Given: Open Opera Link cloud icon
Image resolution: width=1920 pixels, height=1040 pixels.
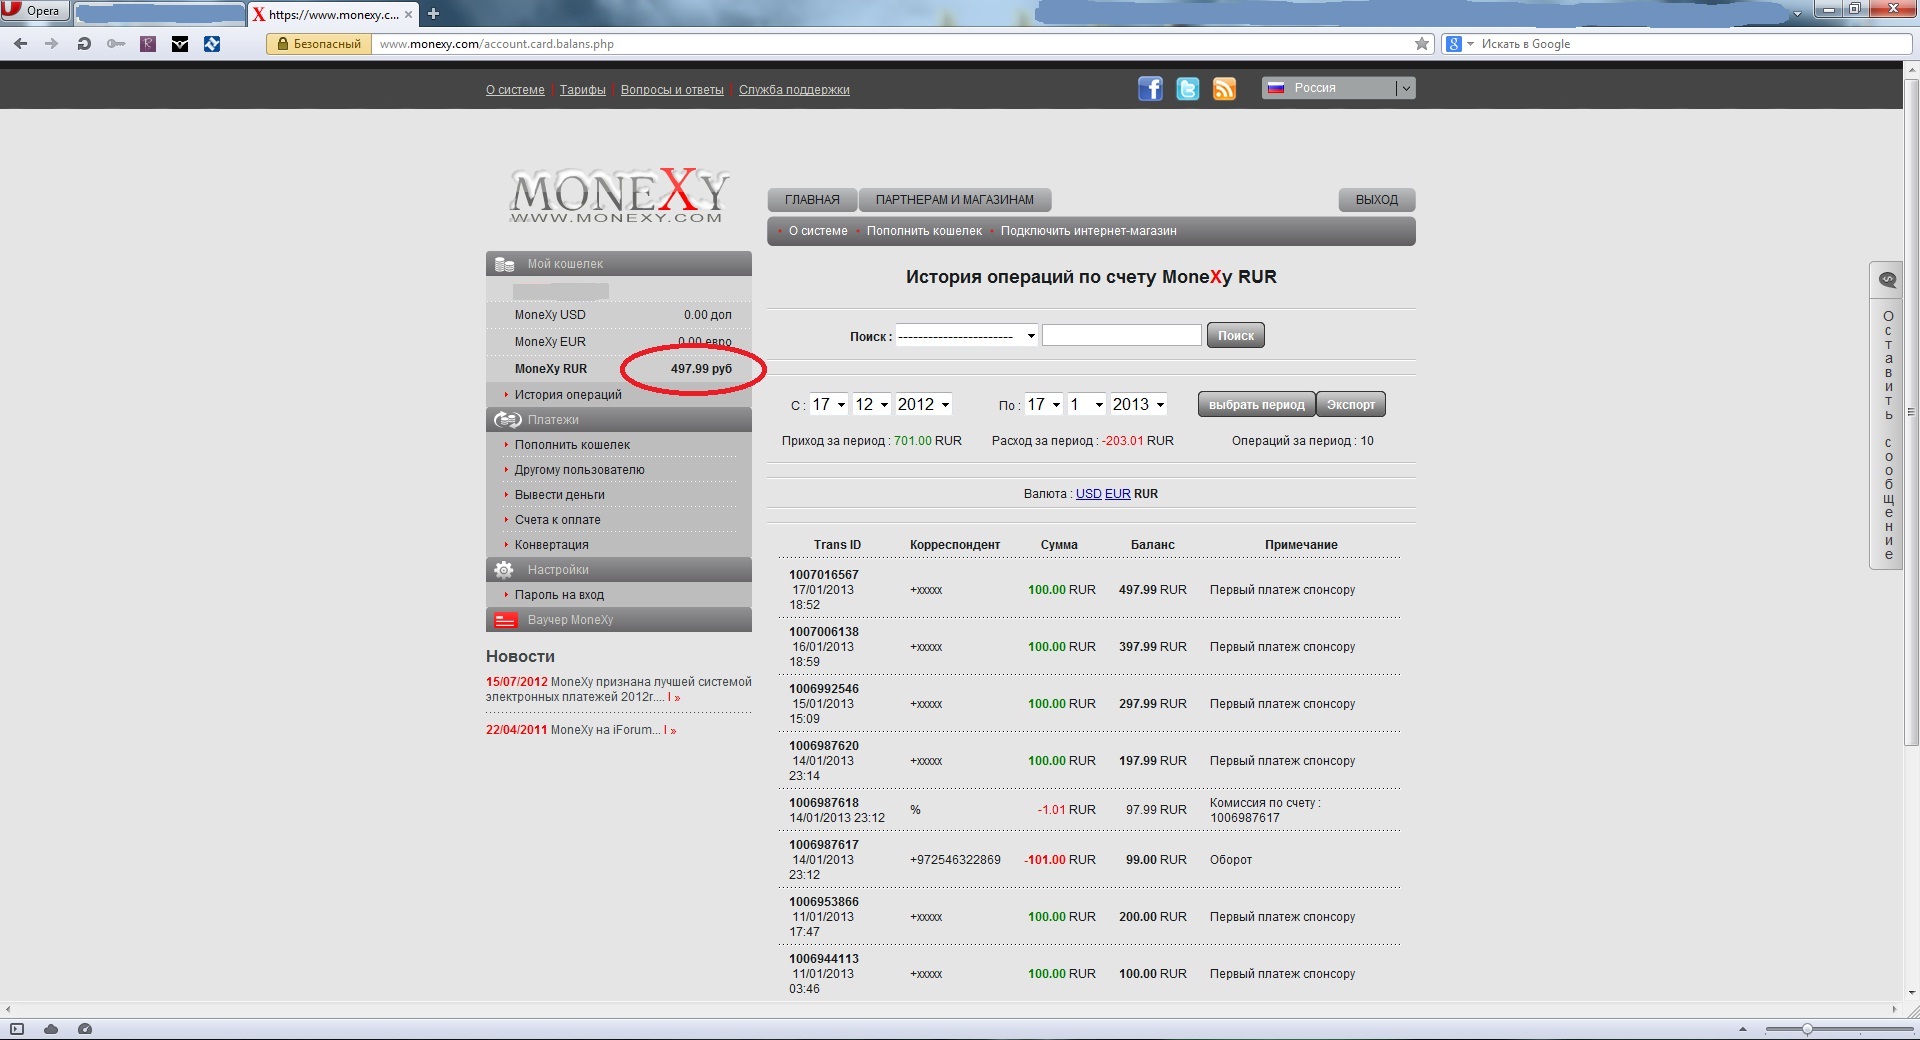Looking at the screenshot, I should click(x=51, y=1029).
